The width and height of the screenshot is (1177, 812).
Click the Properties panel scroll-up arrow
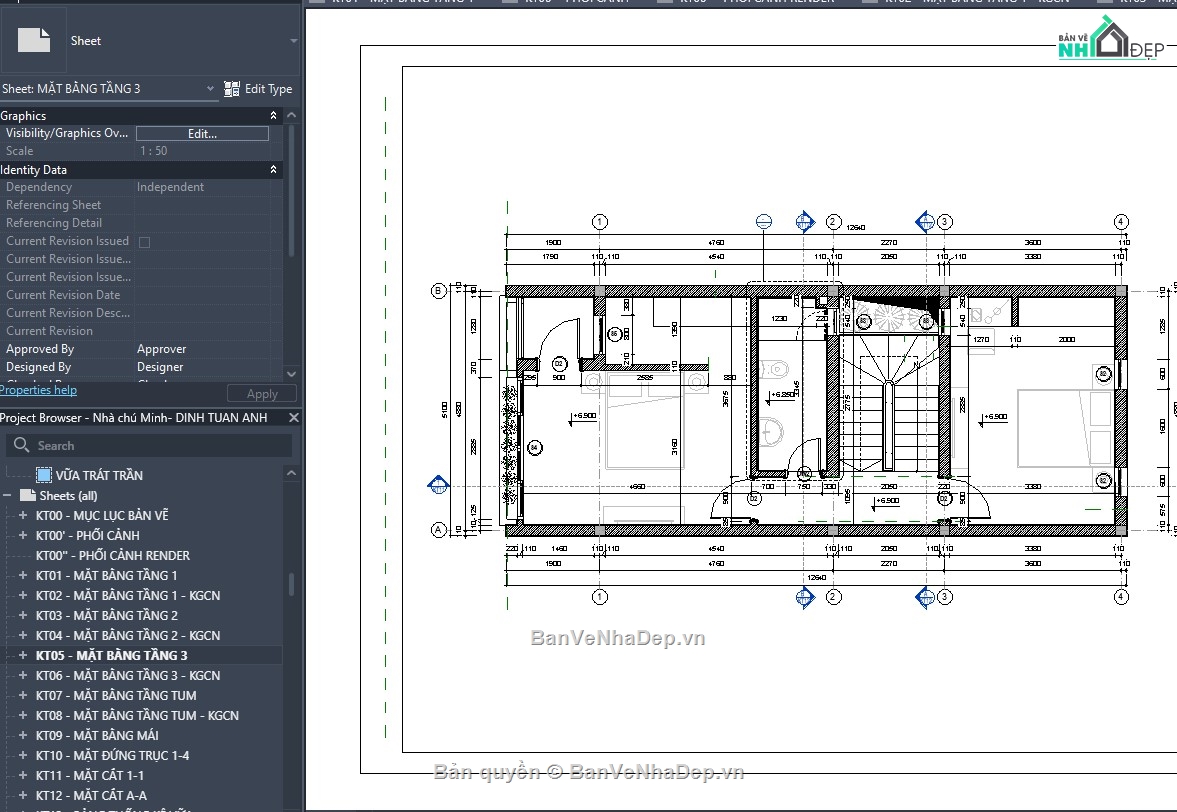(291, 116)
